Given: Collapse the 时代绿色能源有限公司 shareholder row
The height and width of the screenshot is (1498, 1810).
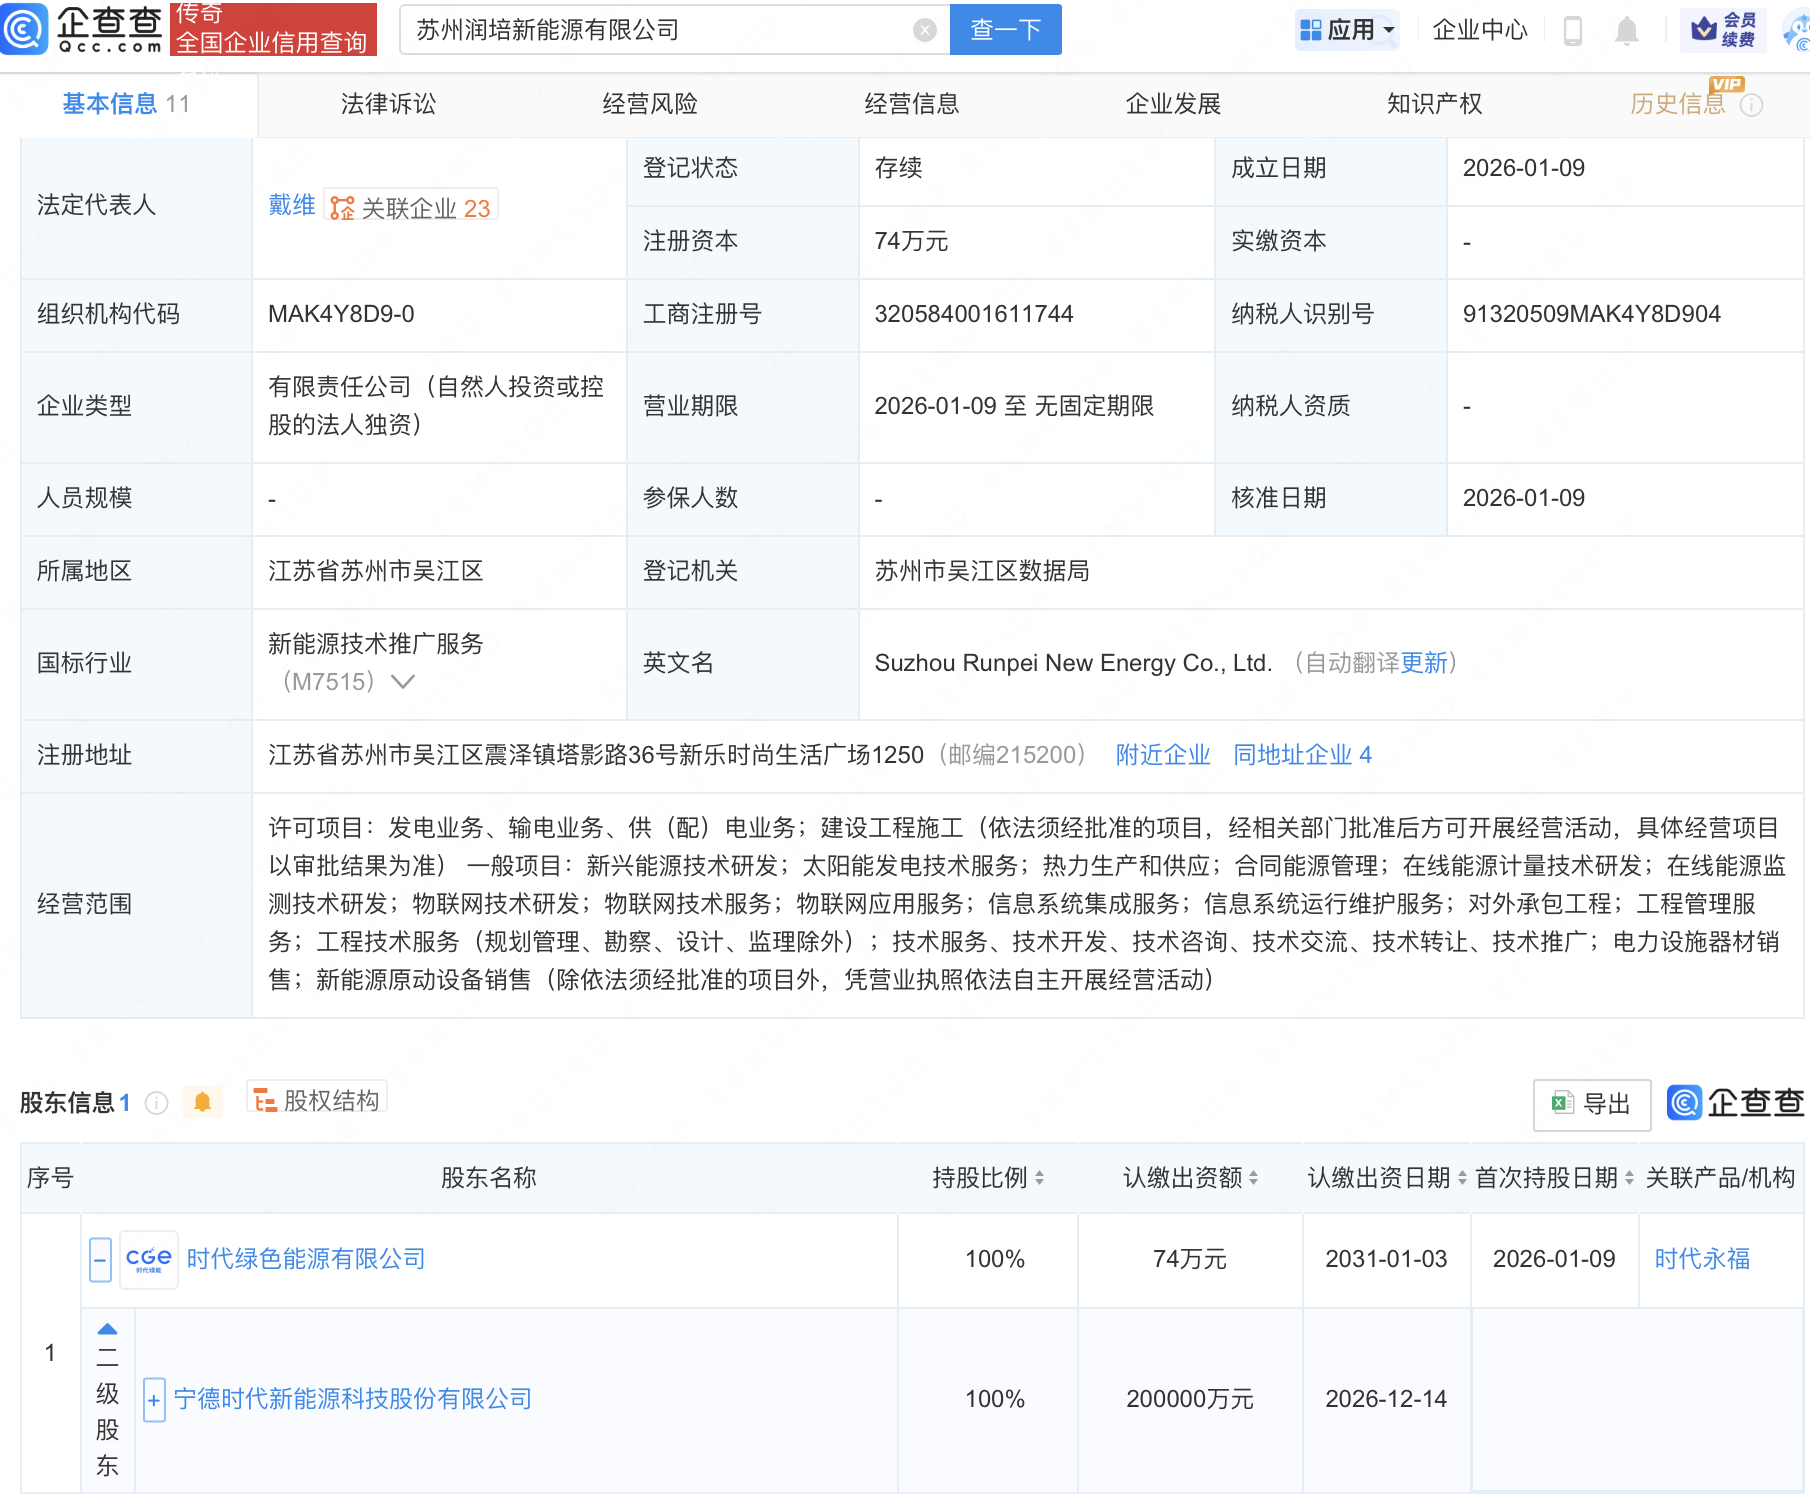Looking at the screenshot, I should 100,1260.
